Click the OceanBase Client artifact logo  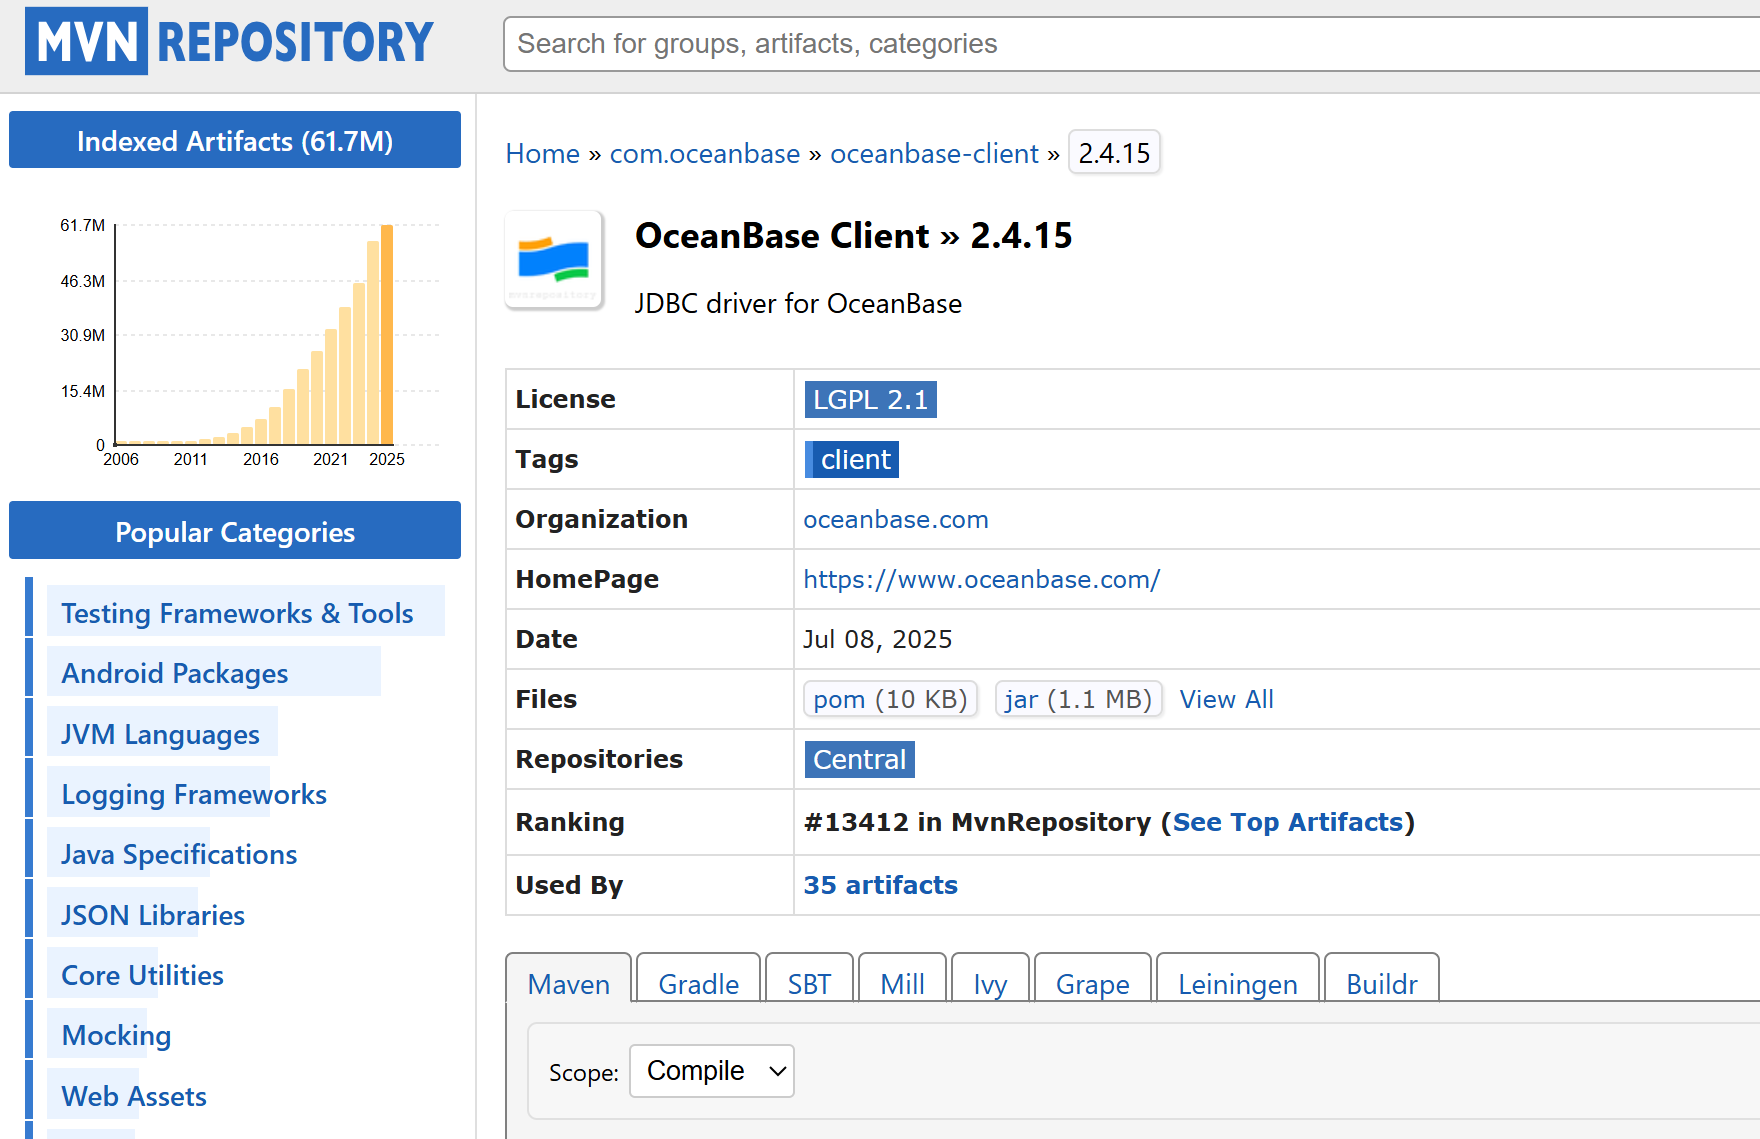coord(554,260)
